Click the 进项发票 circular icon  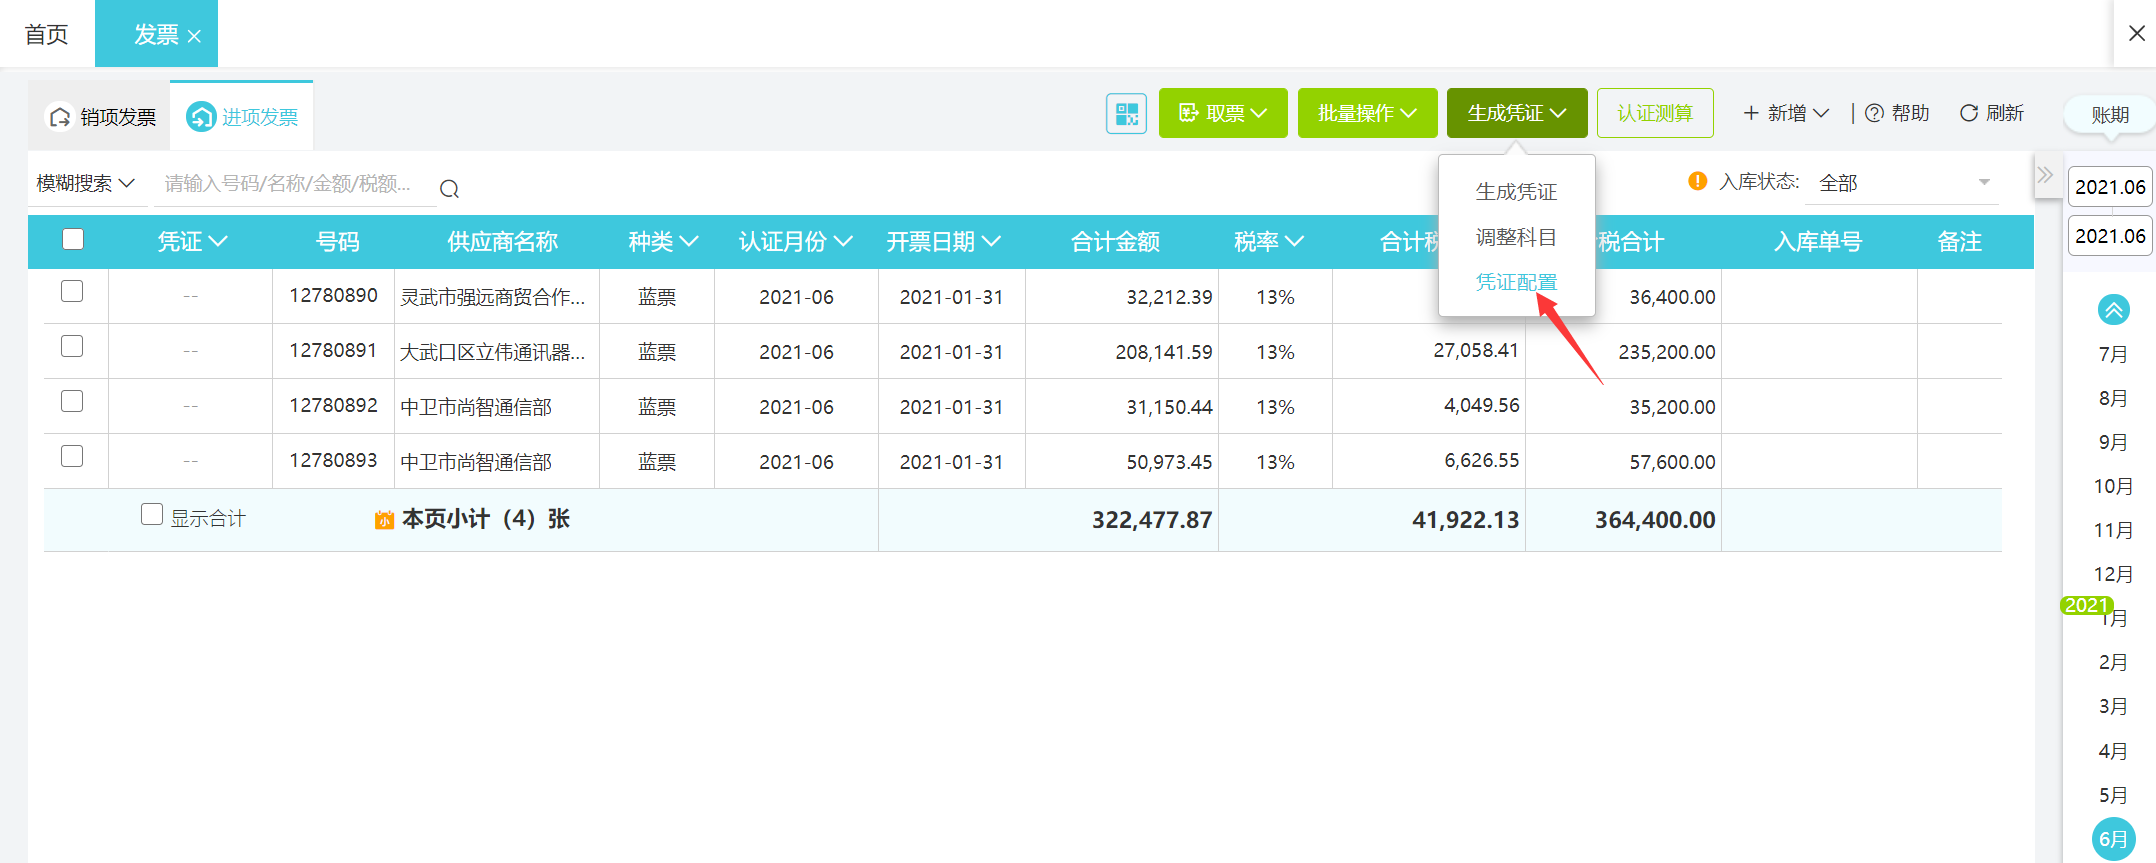point(201,117)
